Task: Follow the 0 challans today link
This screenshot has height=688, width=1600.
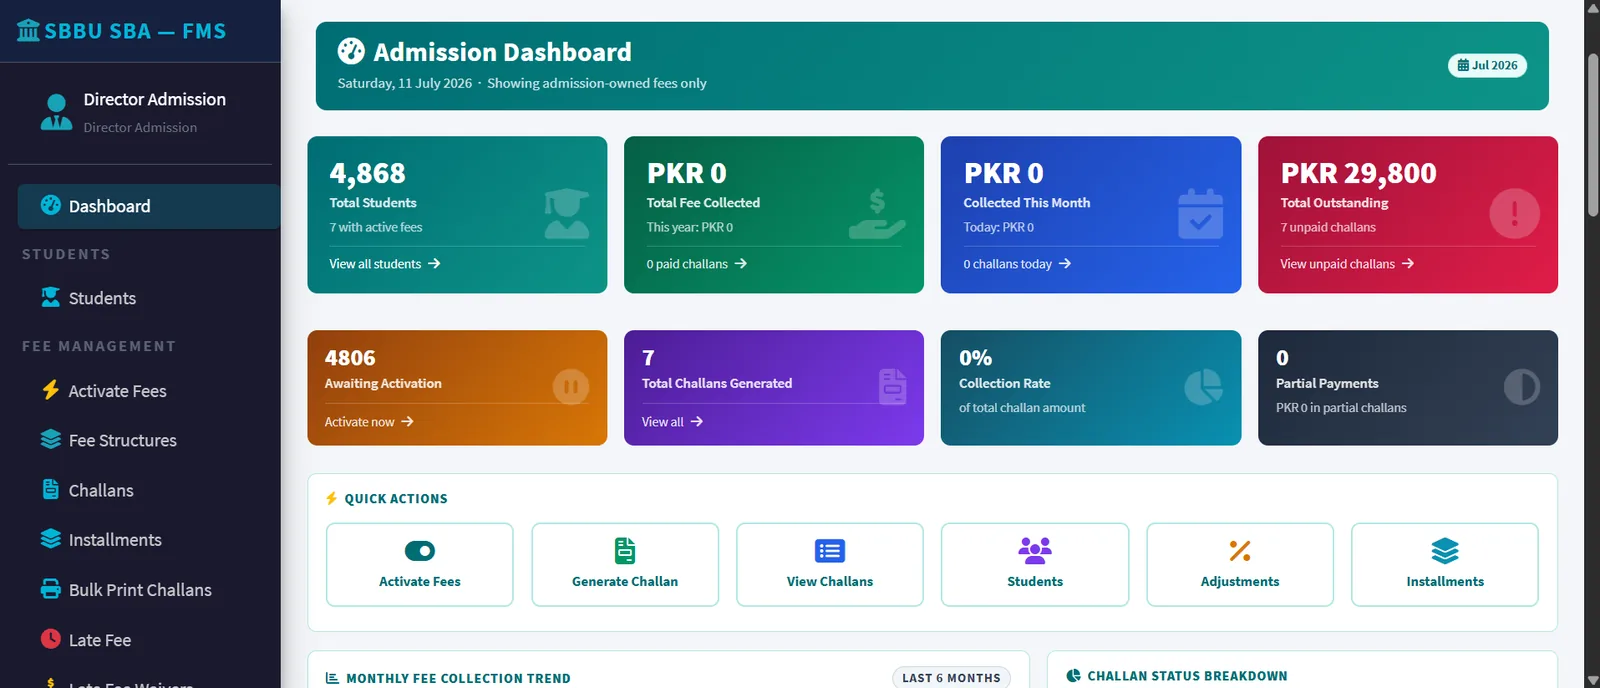Action: (1017, 264)
